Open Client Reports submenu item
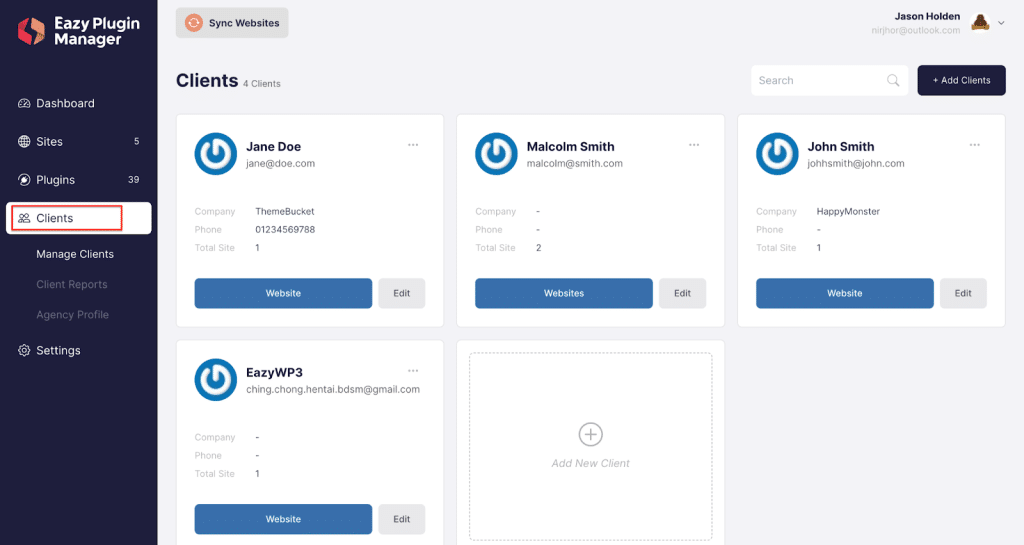 pos(72,285)
